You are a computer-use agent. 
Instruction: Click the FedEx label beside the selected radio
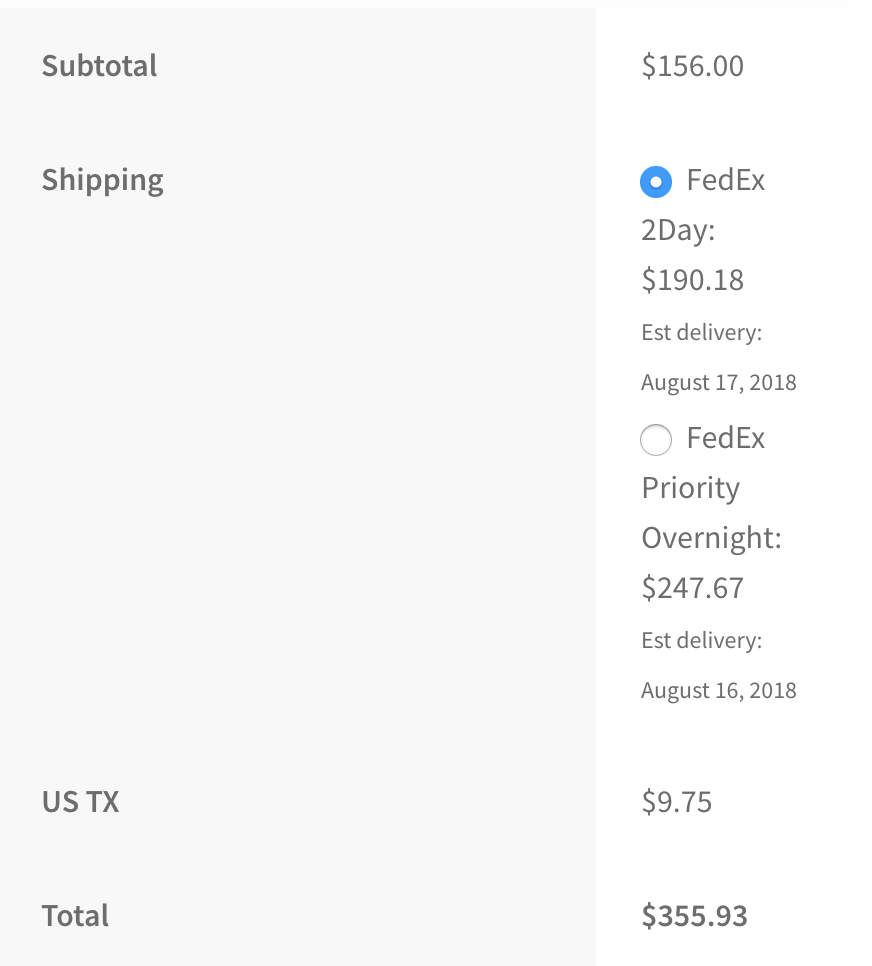pos(725,180)
